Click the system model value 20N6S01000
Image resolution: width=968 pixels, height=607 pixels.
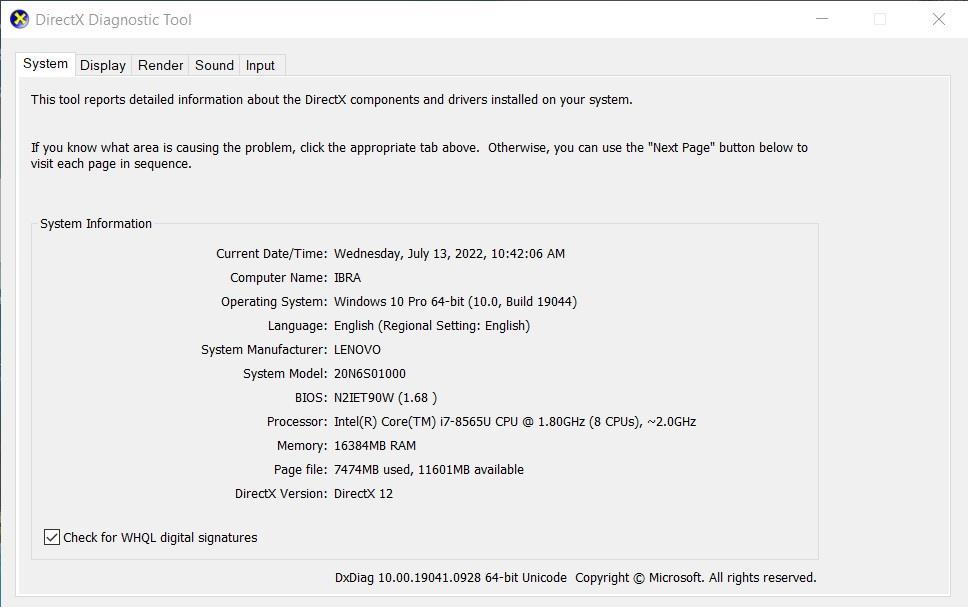[370, 374]
